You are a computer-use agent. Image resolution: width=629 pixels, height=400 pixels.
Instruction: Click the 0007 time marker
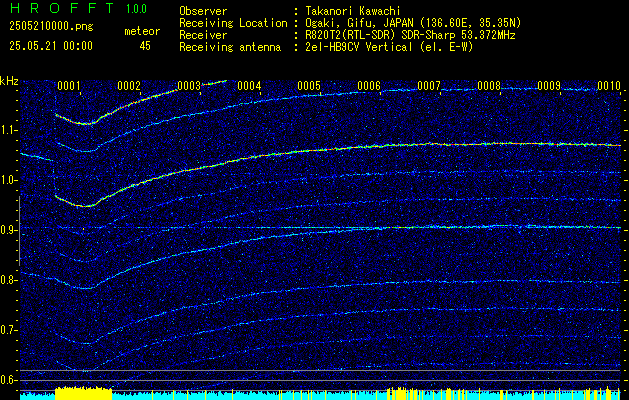coord(429,85)
